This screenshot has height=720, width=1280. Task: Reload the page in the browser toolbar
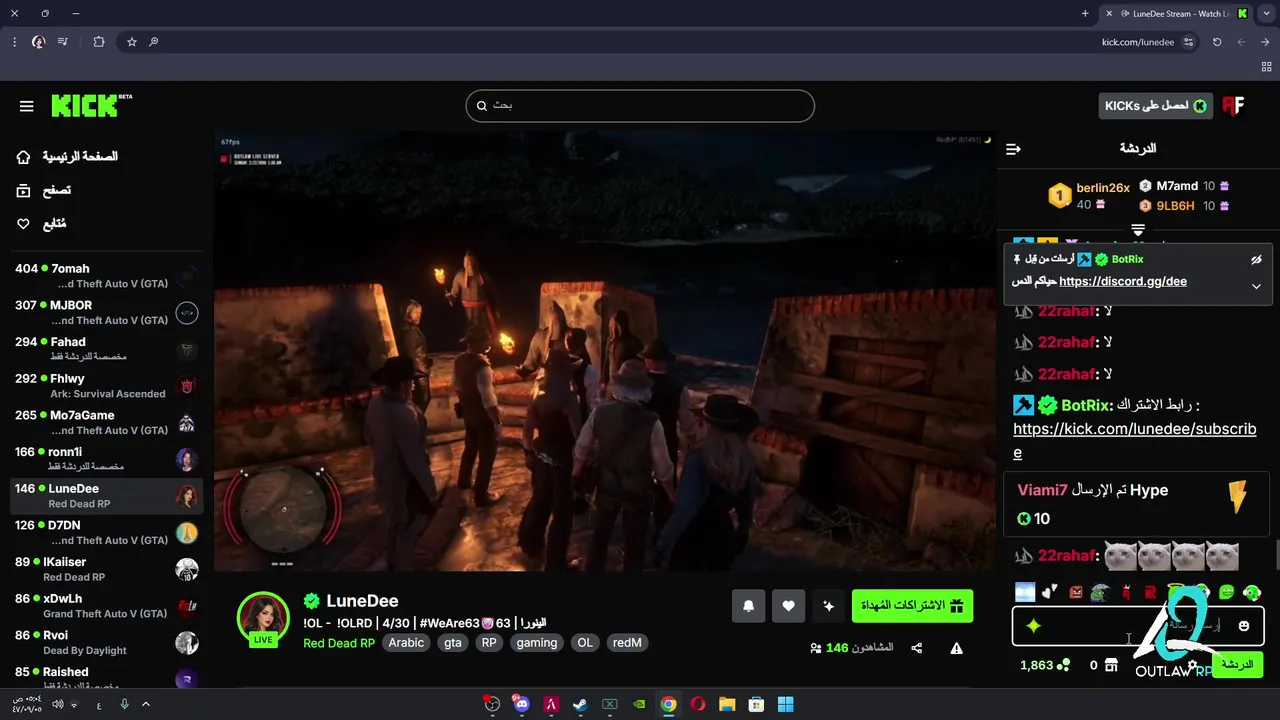click(x=1217, y=42)
